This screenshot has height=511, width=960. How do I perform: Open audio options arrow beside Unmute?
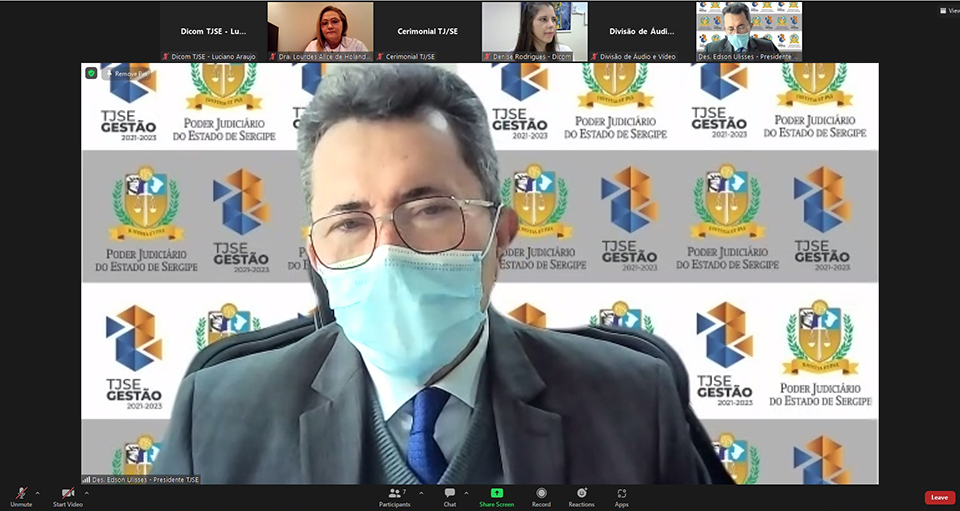coord(38,492)
